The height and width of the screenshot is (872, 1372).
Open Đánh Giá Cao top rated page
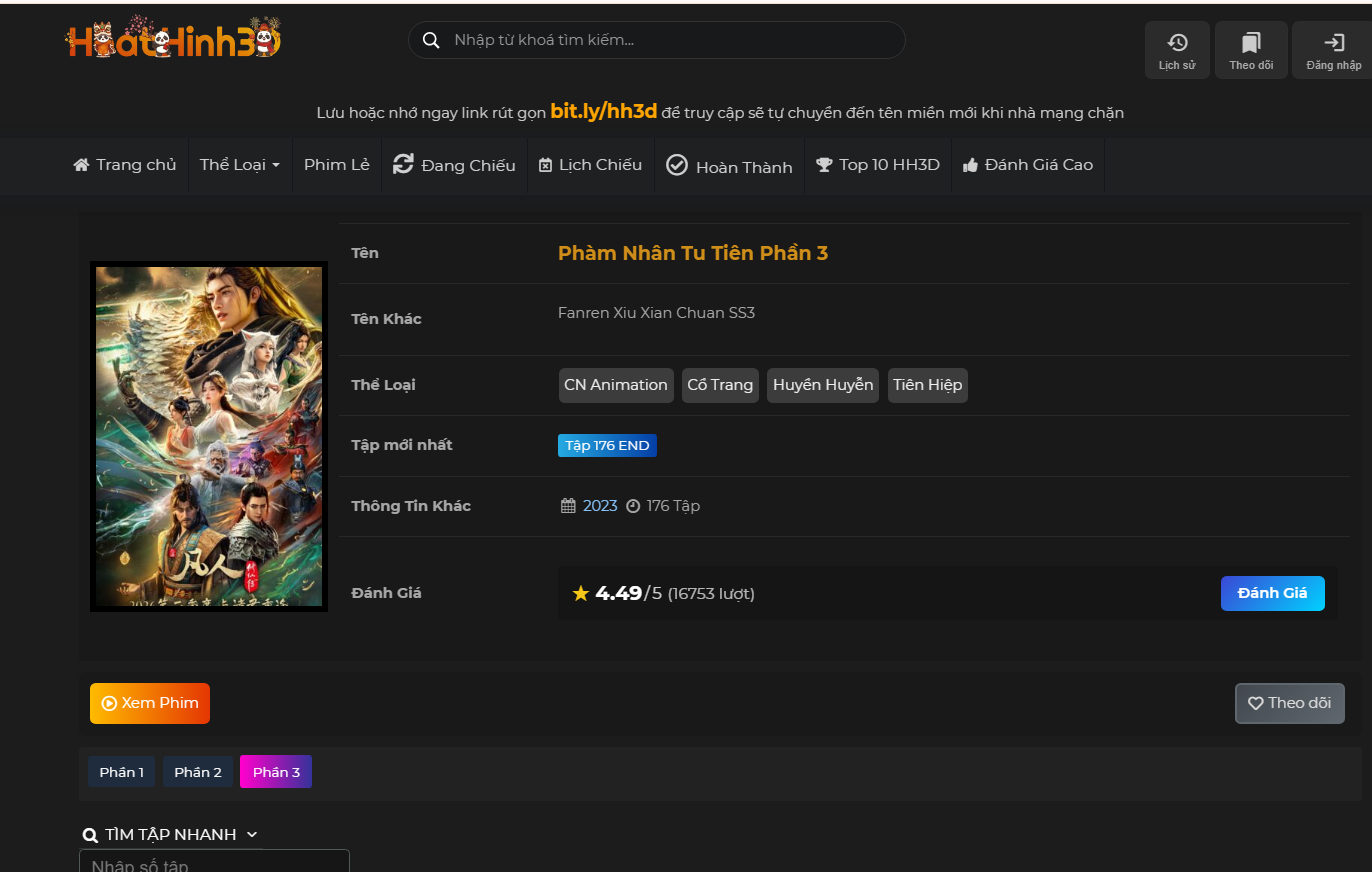pyautogui.click(x=1027, y=165)
